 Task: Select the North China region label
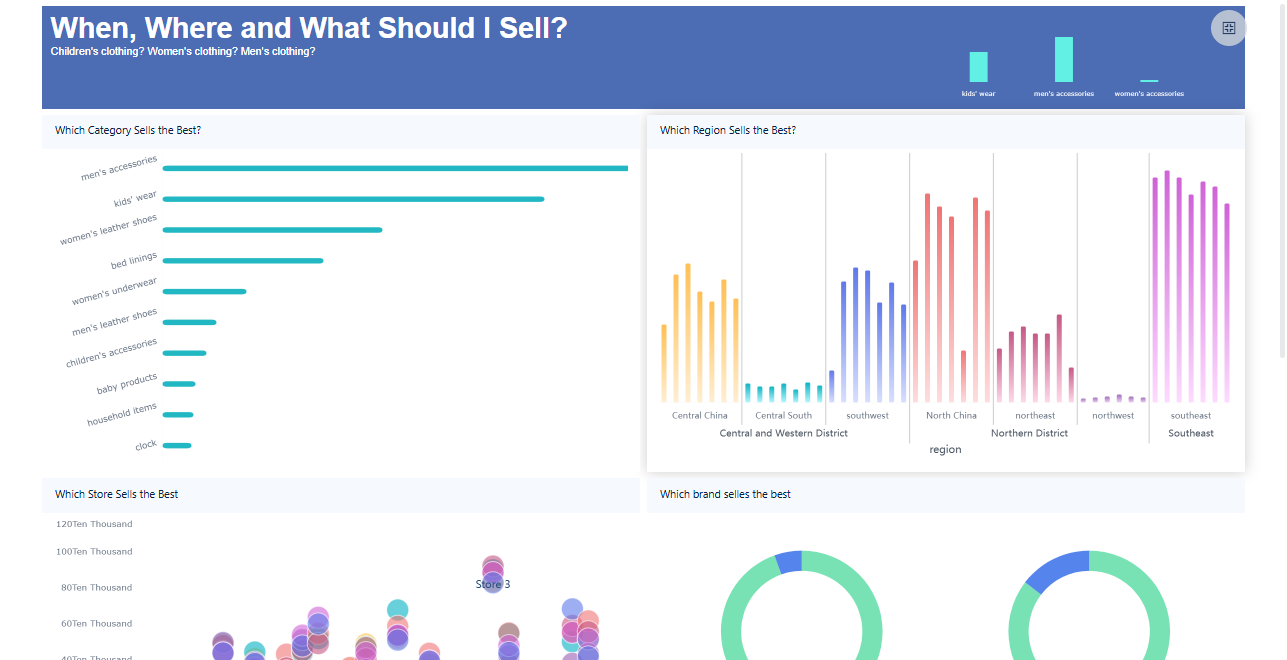point(951,416)
